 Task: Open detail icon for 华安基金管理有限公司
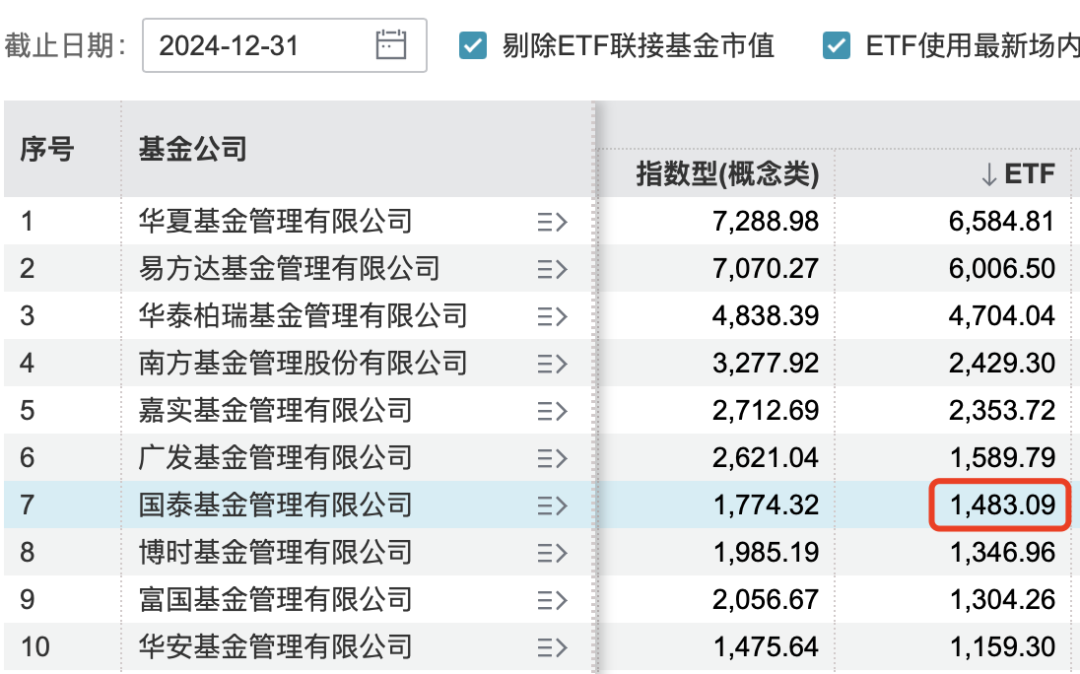point(552,648)
